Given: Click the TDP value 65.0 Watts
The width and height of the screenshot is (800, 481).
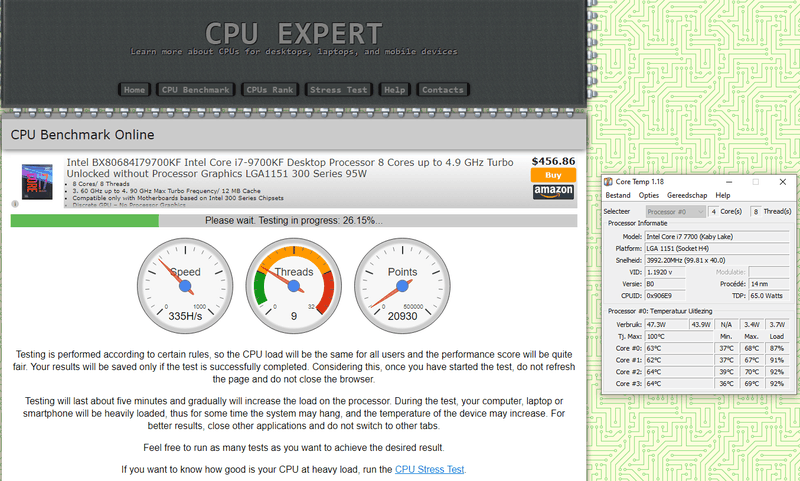Looking at the screenshot, I should click(769, 296).
